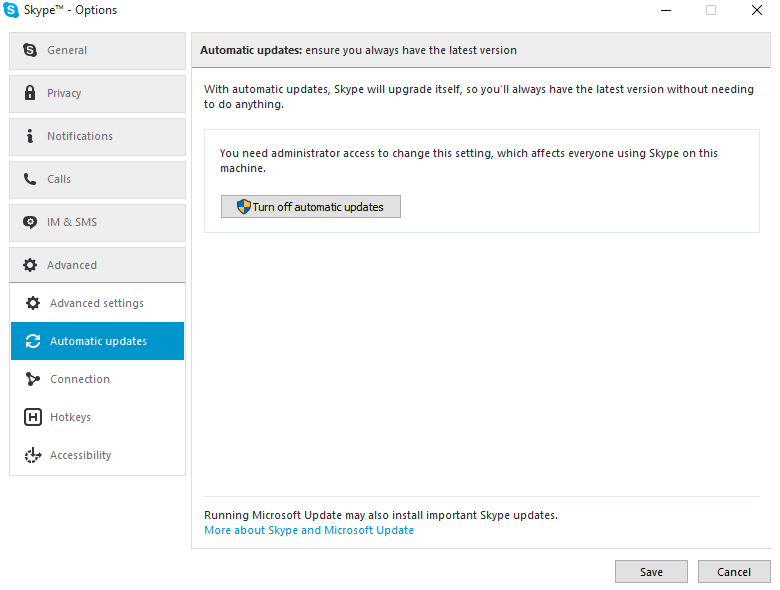Screen dimensions: 780x590
Task: Minimize the Skype Options window
Action: pos(666,10)
